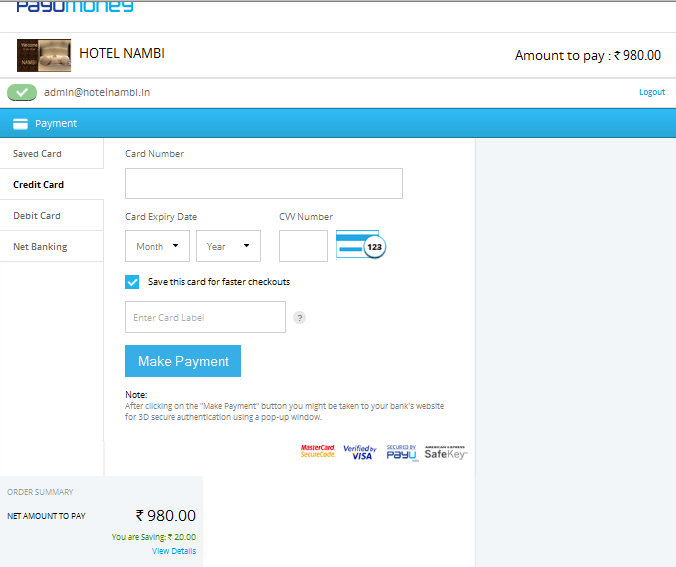The width and height of the screenshot is (676, 567).
Task: Focus the Card Number input field
Action: [264, 184]
